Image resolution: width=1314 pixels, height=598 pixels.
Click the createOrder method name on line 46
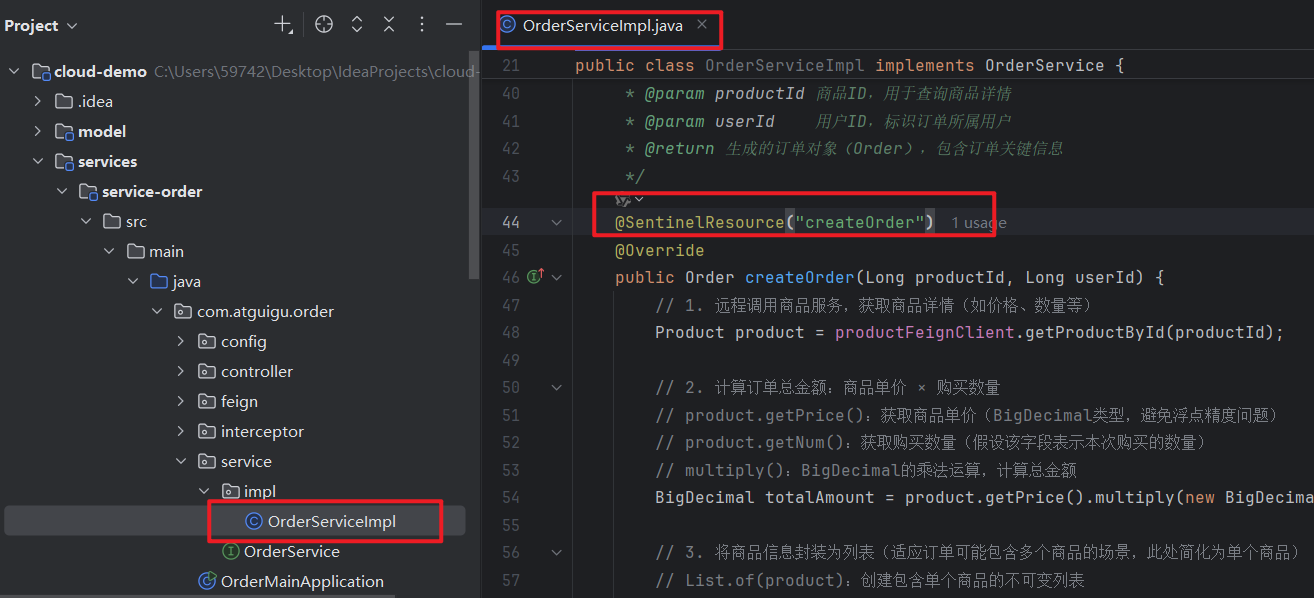point(800,277)
